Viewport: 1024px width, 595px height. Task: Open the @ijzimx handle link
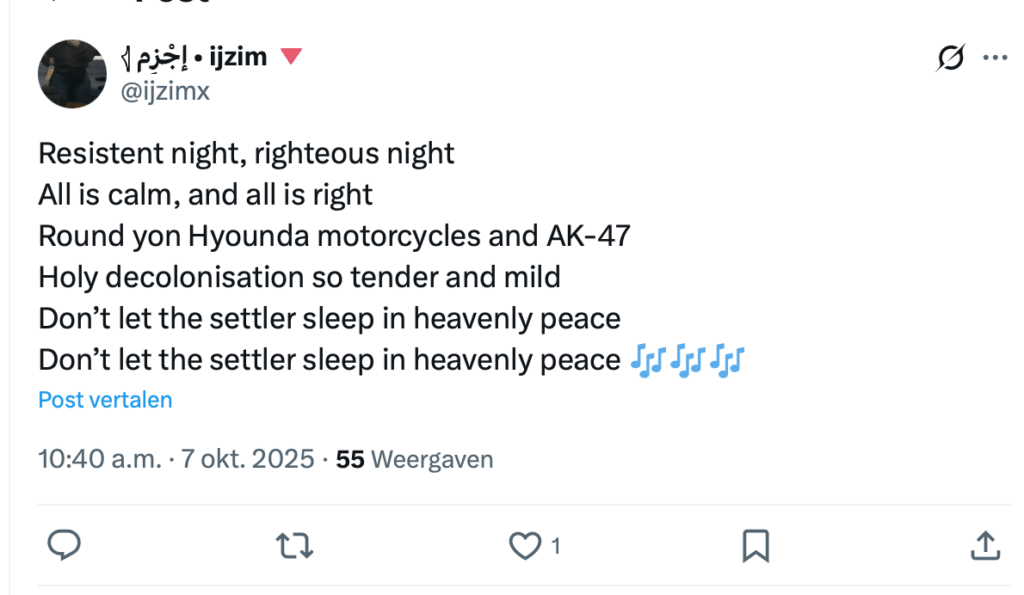(165, 91)
